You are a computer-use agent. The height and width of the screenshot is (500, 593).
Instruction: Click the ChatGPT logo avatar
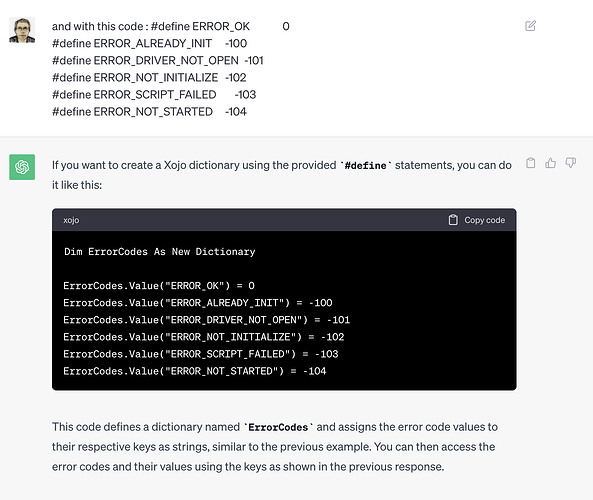[22, 167]
